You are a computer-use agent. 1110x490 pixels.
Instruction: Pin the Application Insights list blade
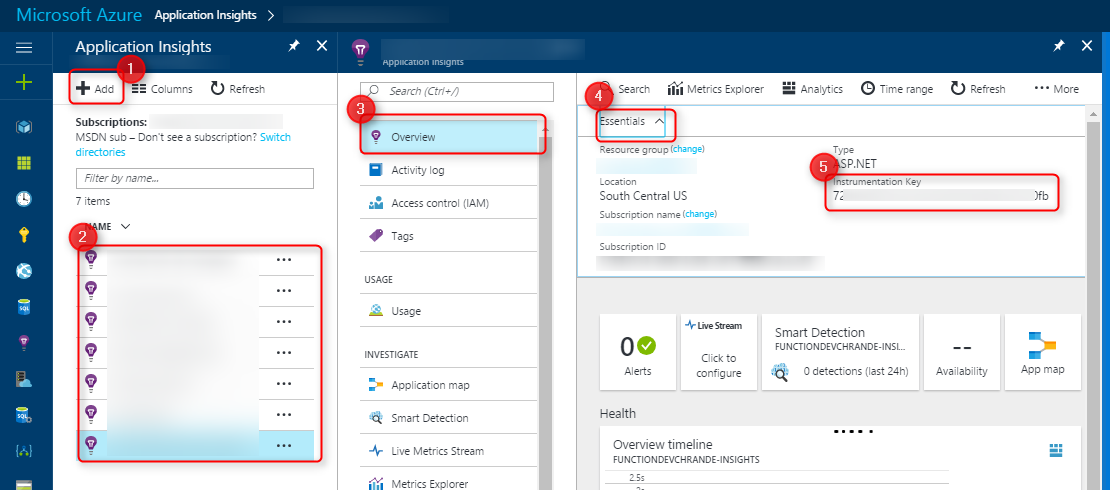tap(293, 46)
